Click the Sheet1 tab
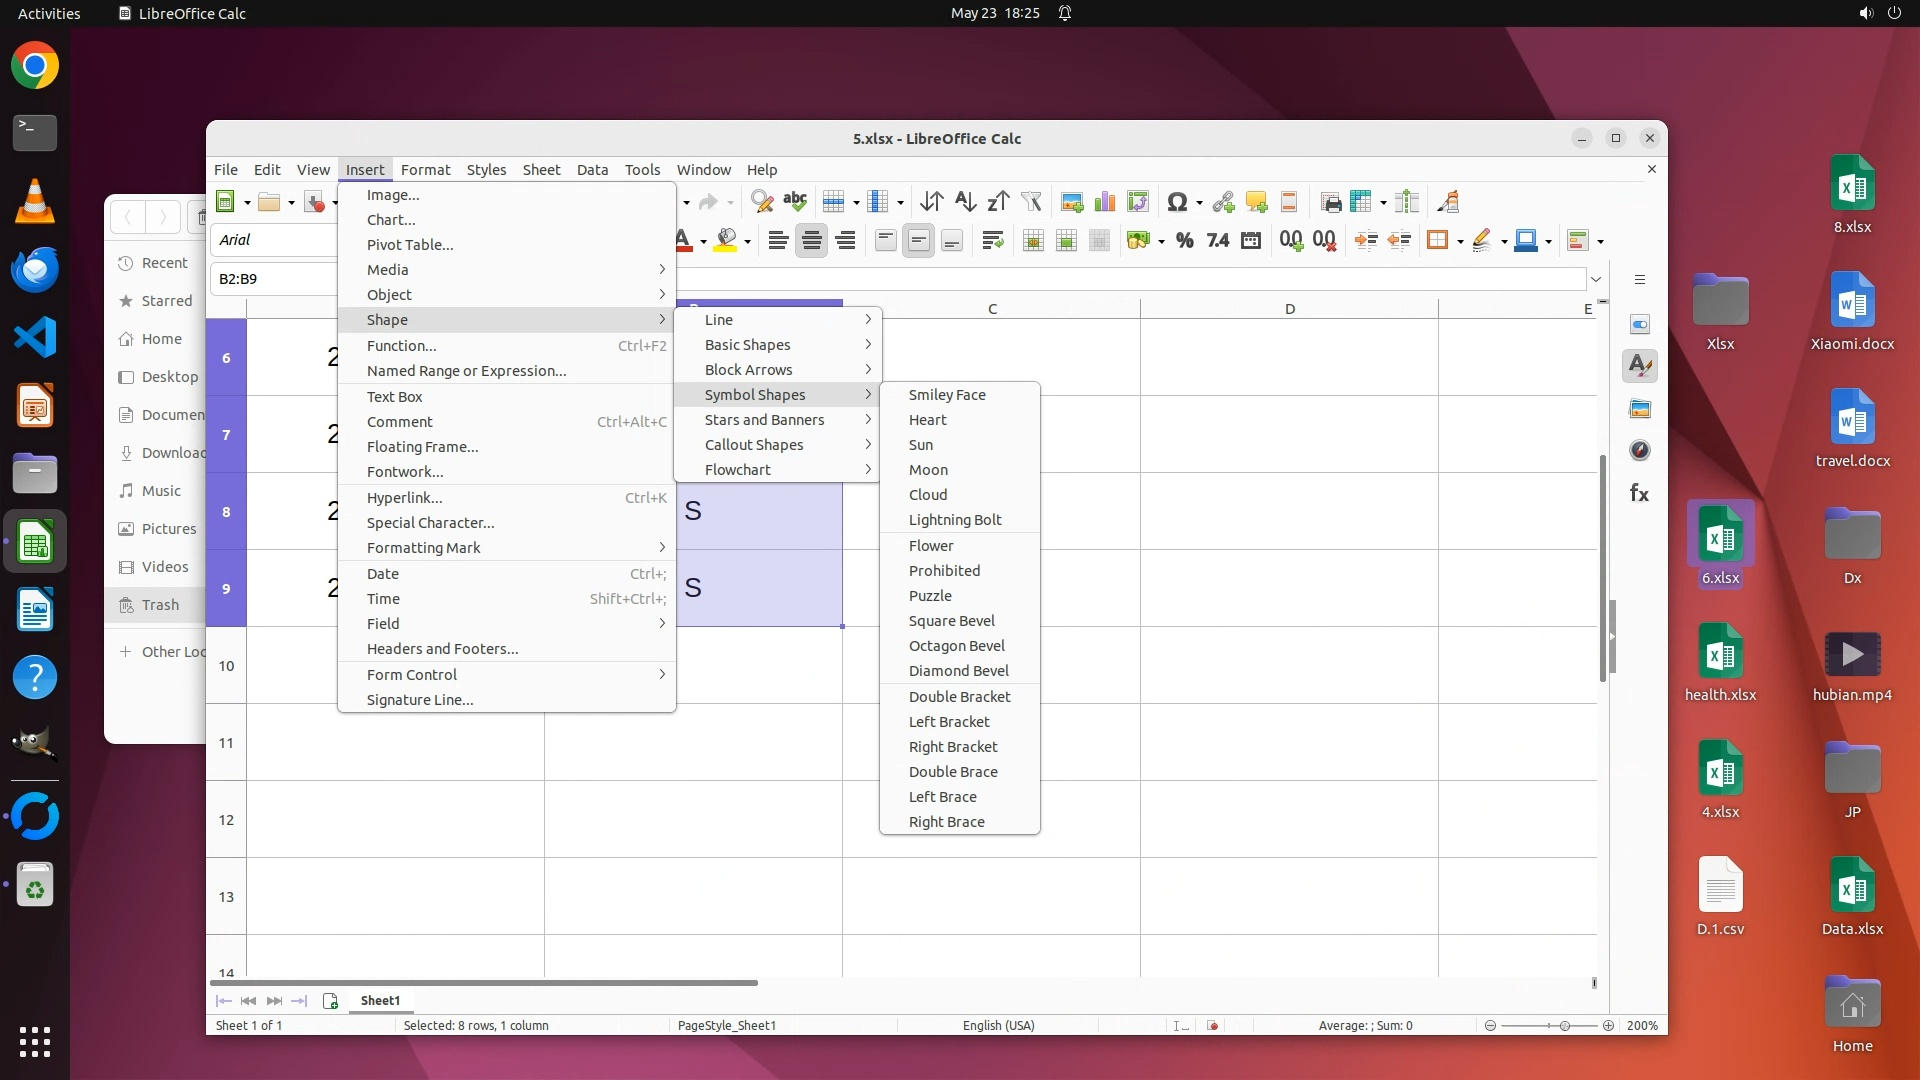 pos(380,1000)
